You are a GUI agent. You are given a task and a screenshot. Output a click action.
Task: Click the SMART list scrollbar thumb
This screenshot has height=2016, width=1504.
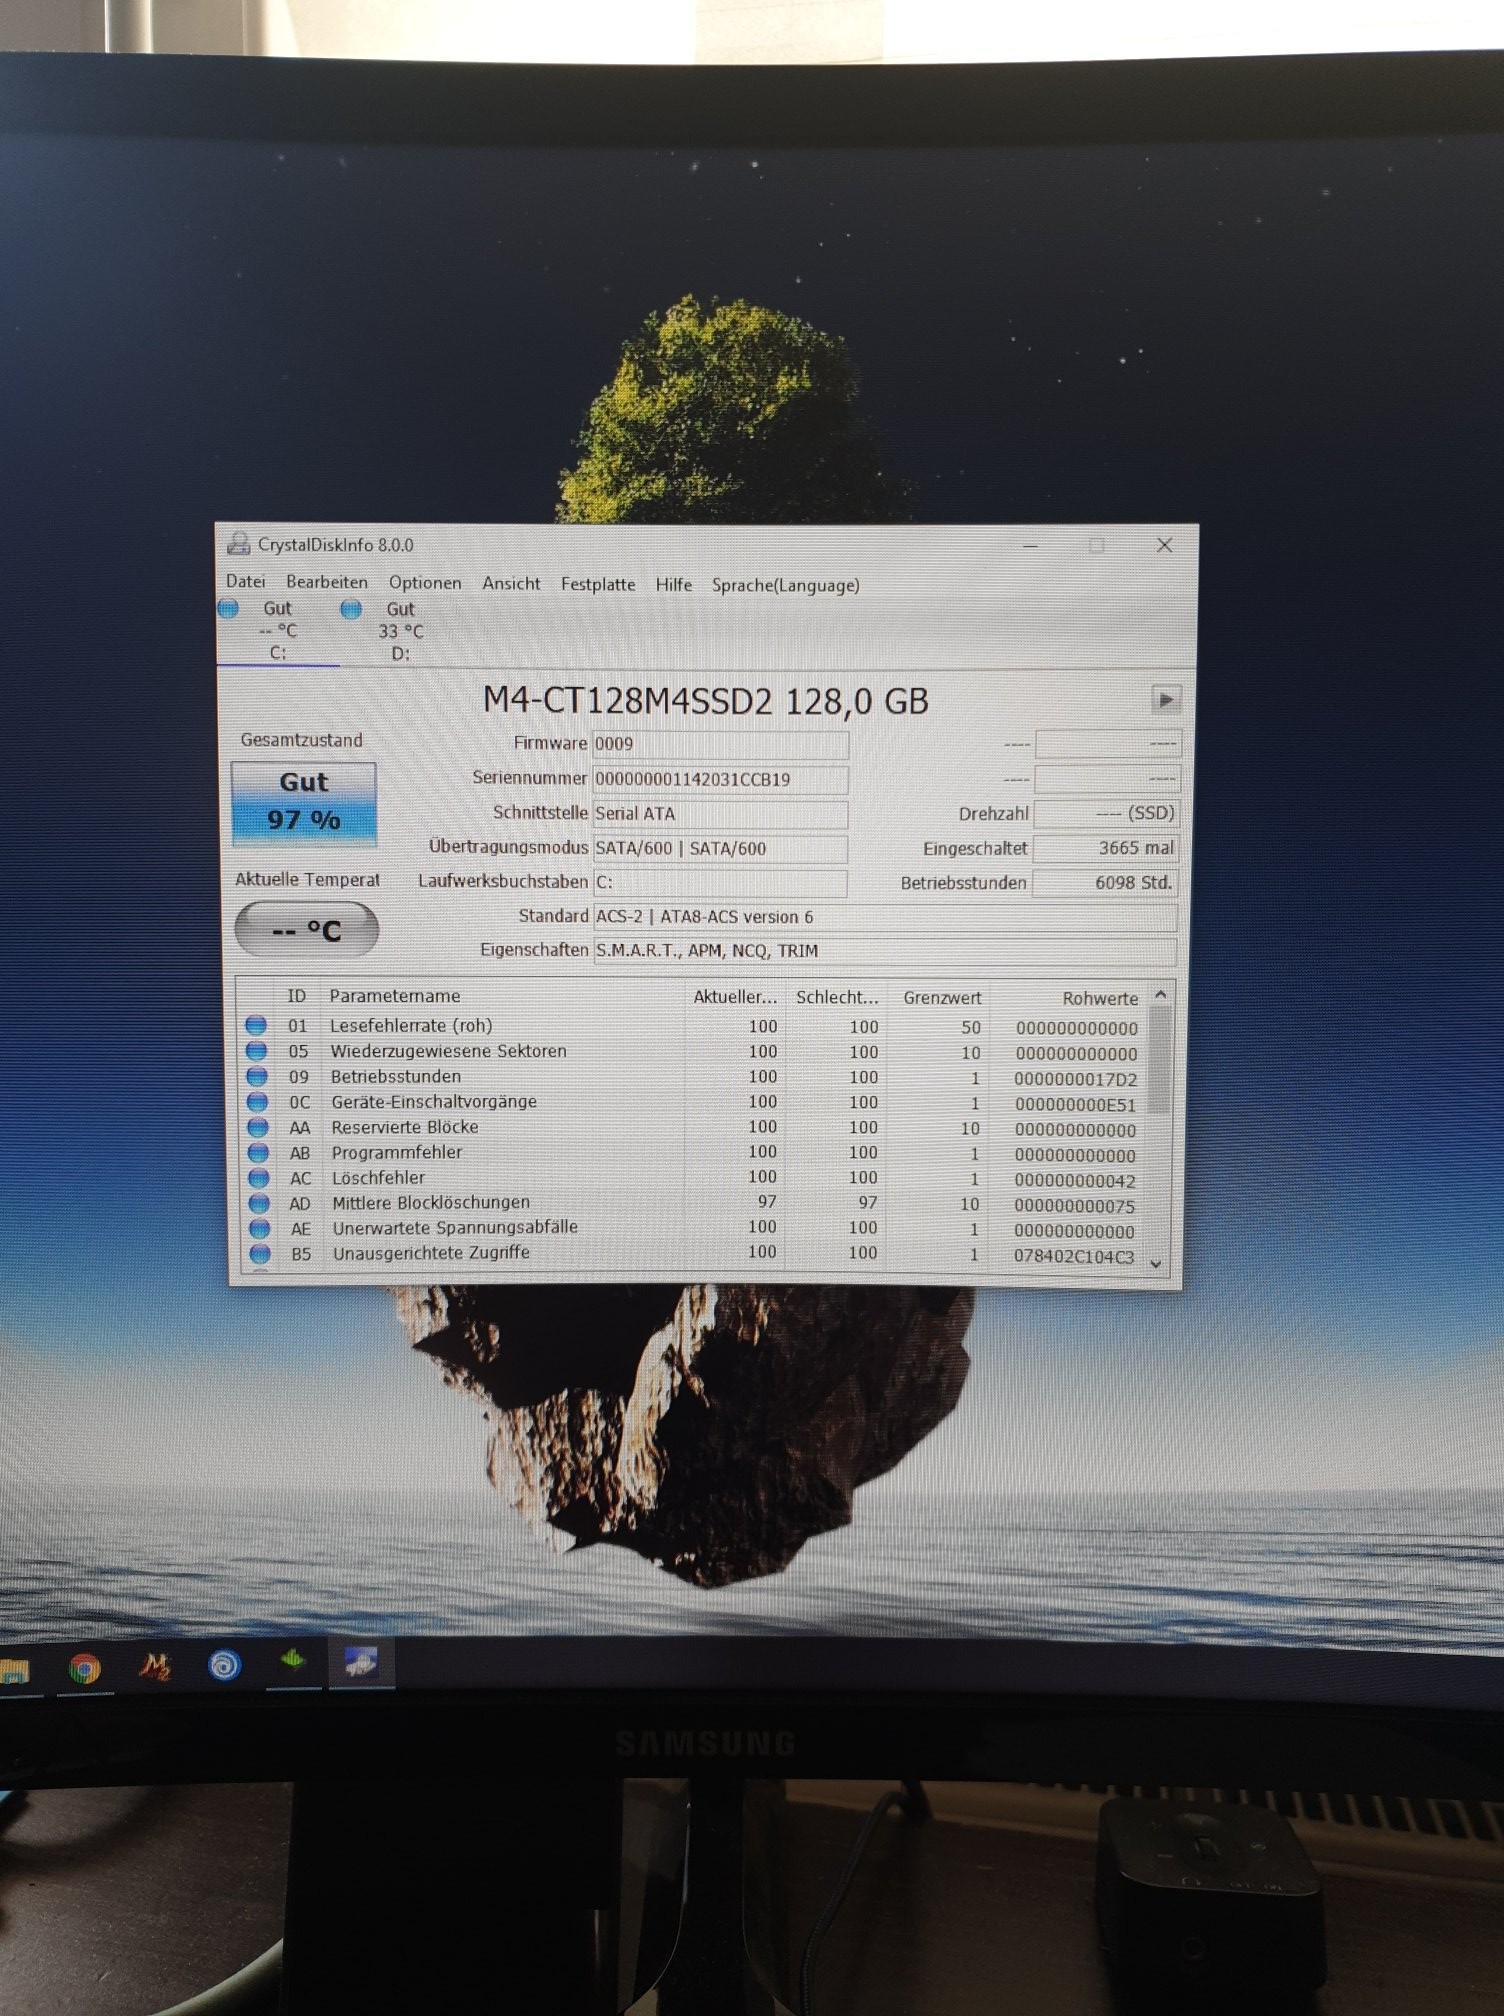[1160, 1060]
